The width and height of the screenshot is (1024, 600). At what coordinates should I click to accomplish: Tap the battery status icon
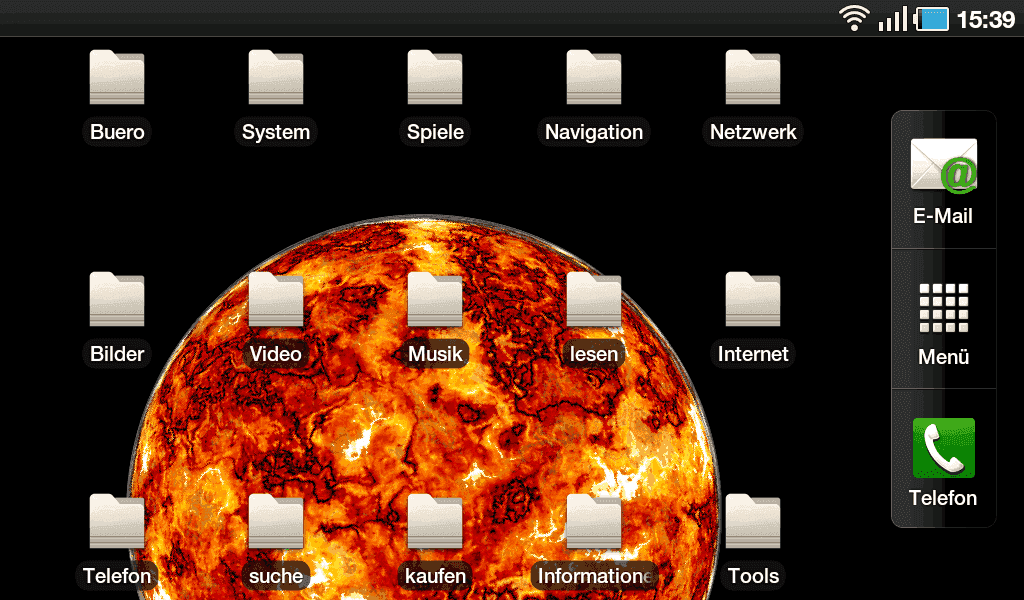[x=931, y=19]
